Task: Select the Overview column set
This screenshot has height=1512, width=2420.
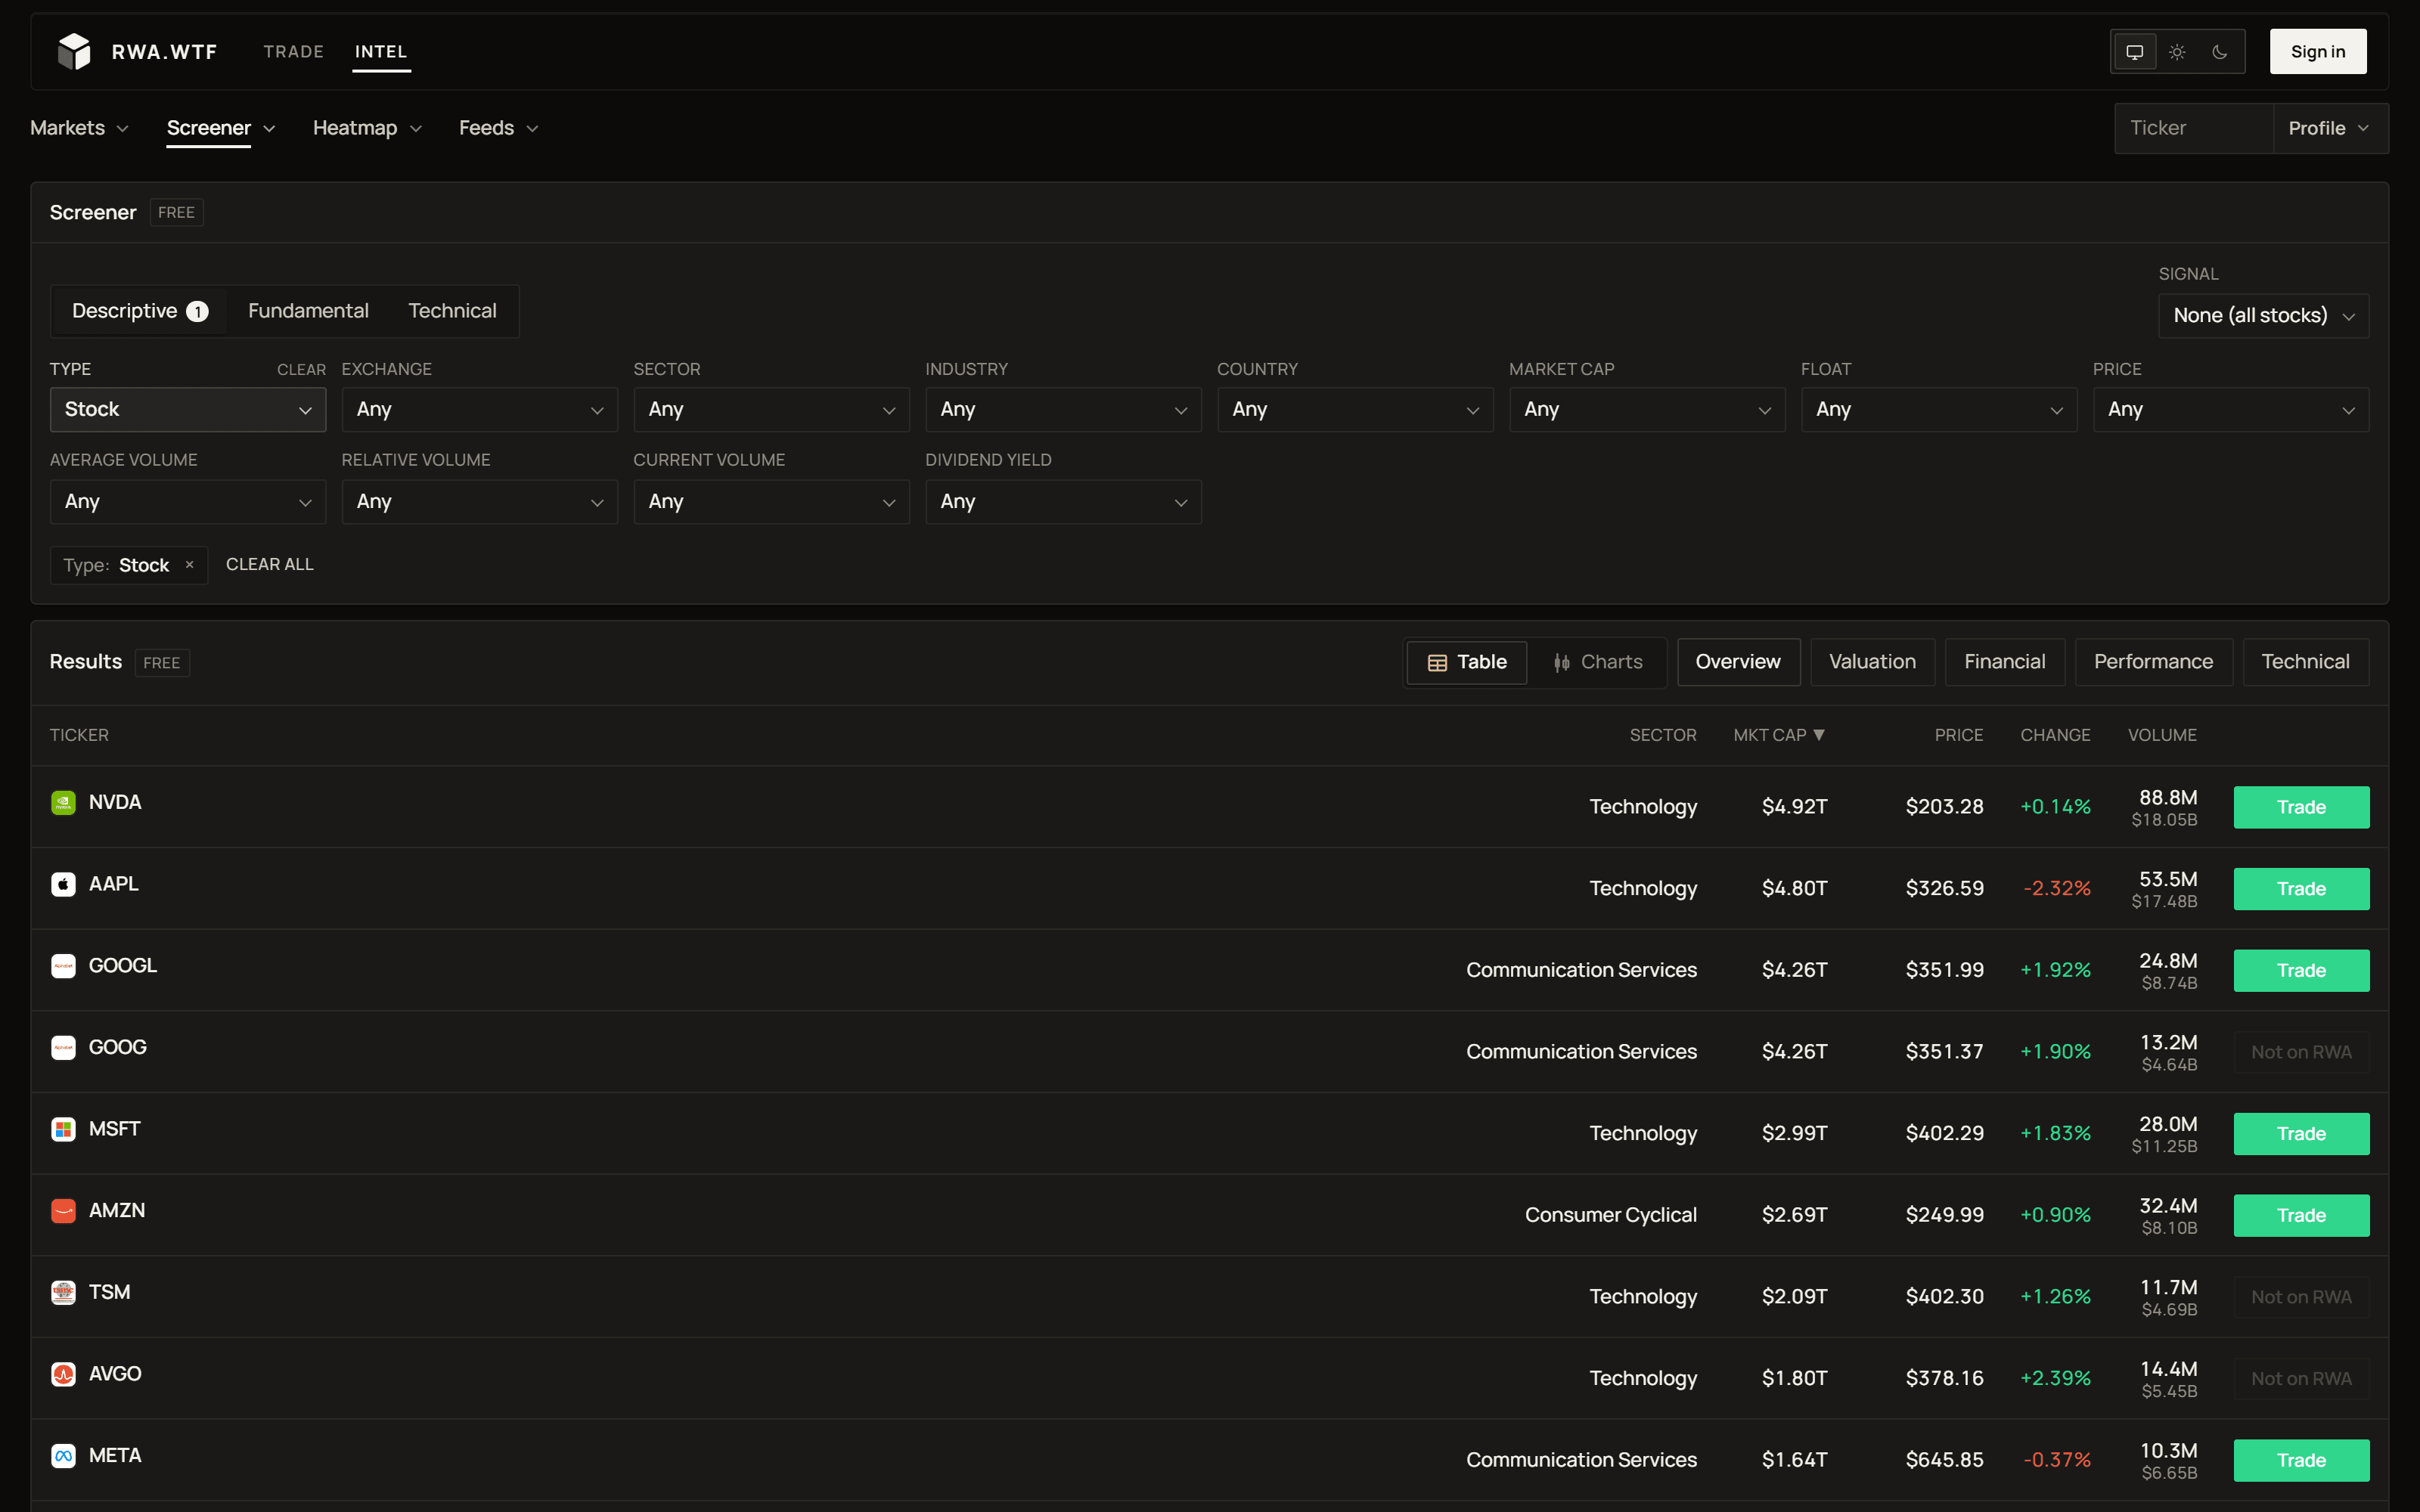Action: (1738, 662)
